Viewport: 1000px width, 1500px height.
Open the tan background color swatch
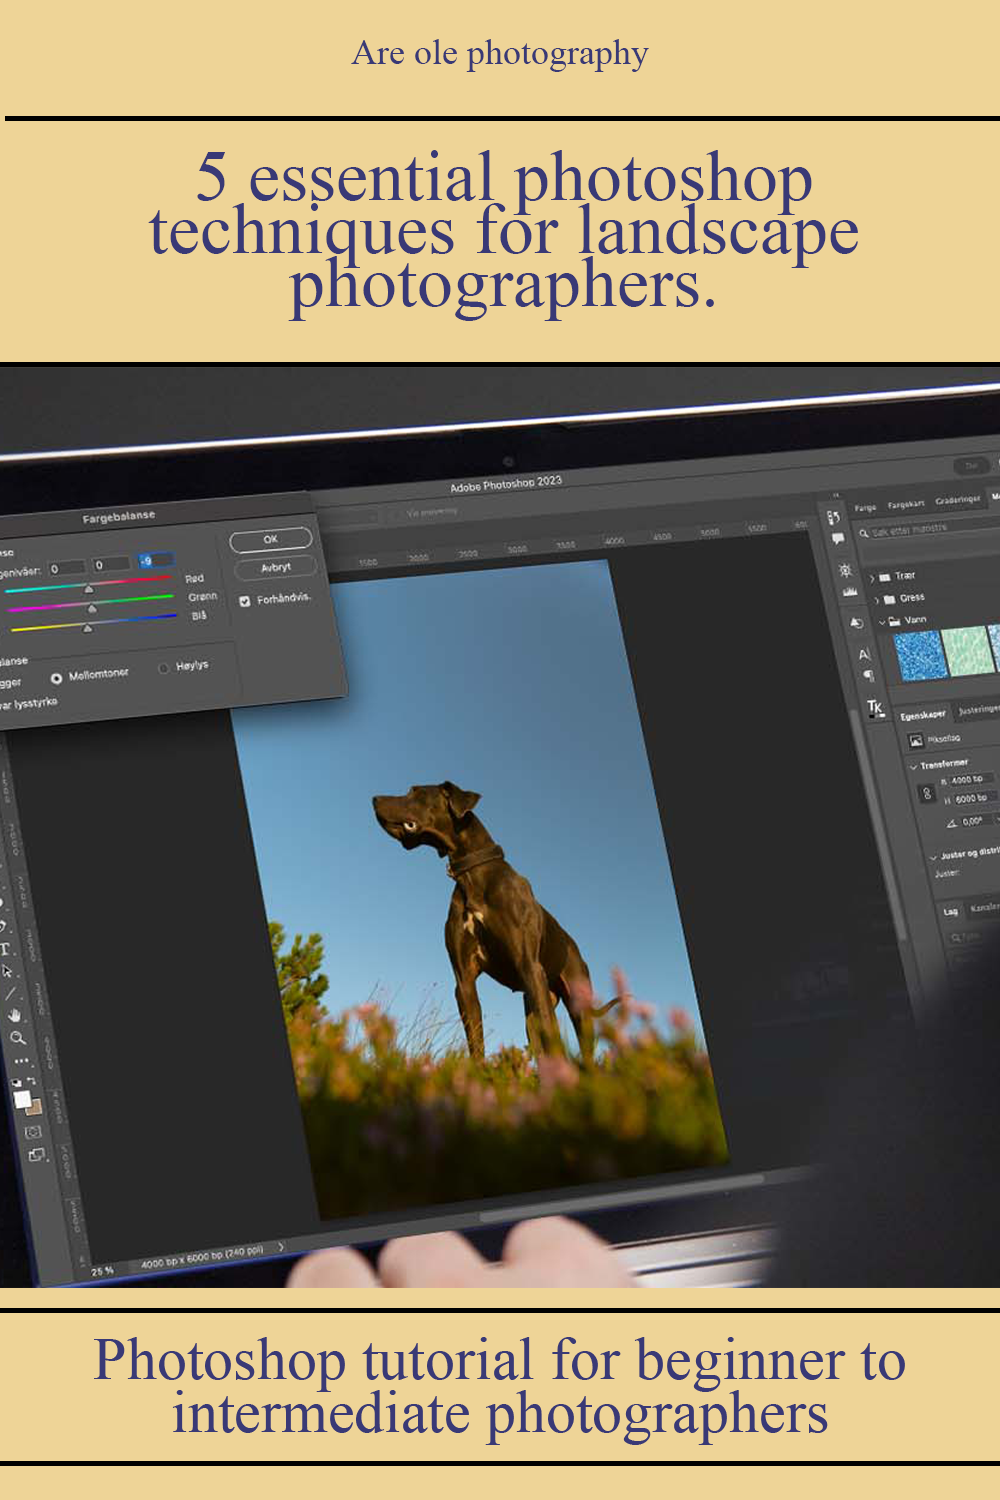click(35, 1108)
